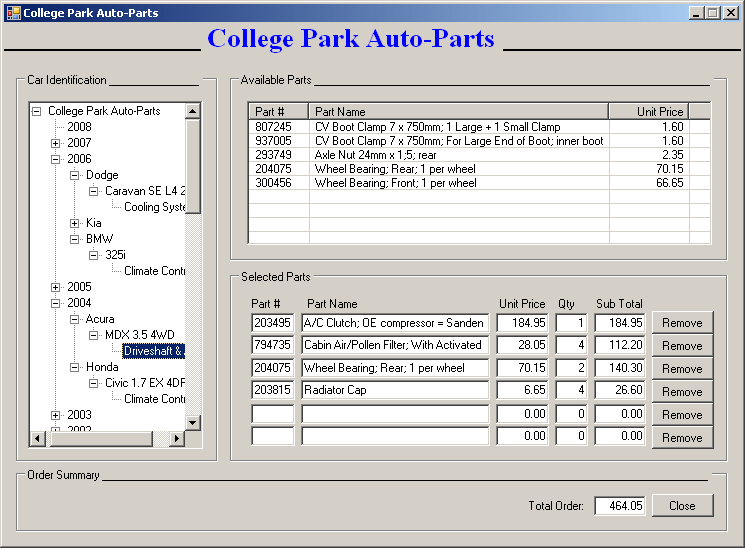
Task: Collapse the Acura make node
Action: tap(75, 319)
